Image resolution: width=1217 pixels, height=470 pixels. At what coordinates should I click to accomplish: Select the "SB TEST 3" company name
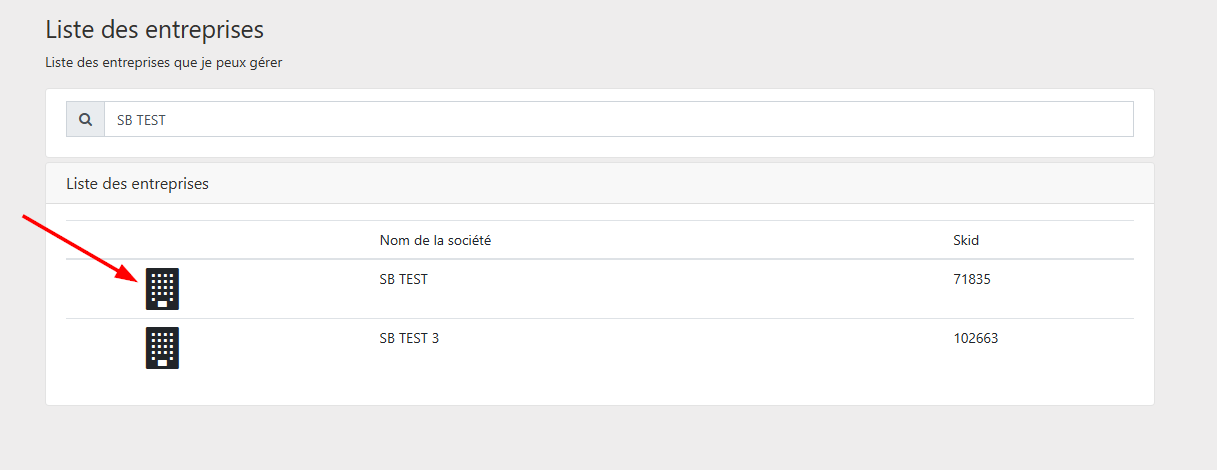pyautogui.click(x=409, y=338)
